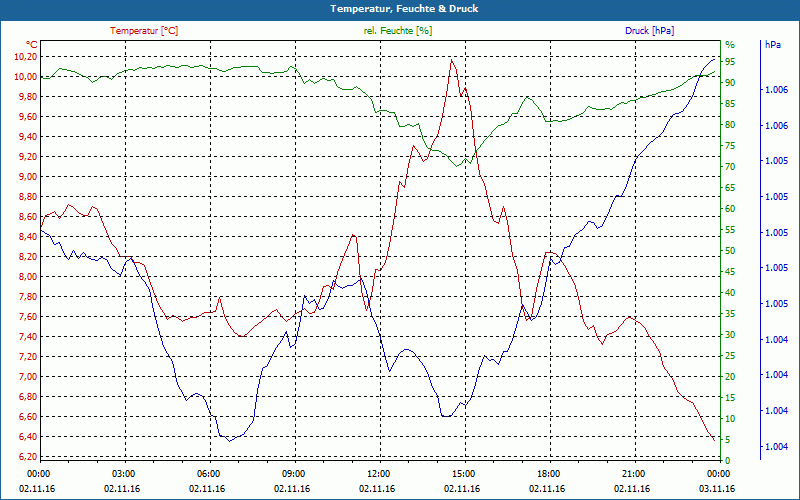Select the 50 humidity axis tick
The image size is (800, 500).
[x=730, y=251]
